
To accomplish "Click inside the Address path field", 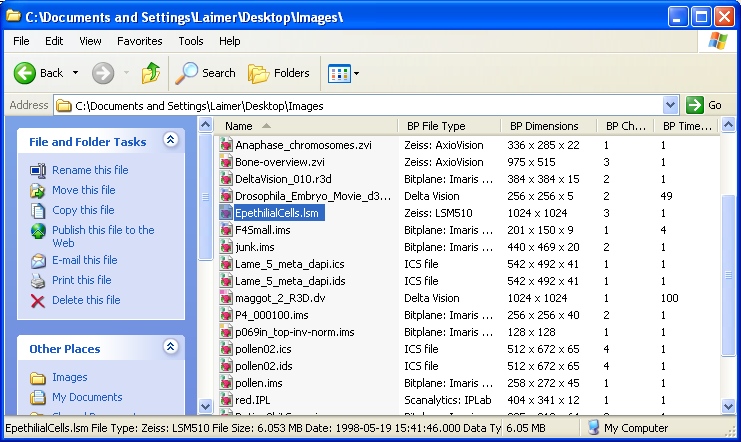I will [359, 105].
